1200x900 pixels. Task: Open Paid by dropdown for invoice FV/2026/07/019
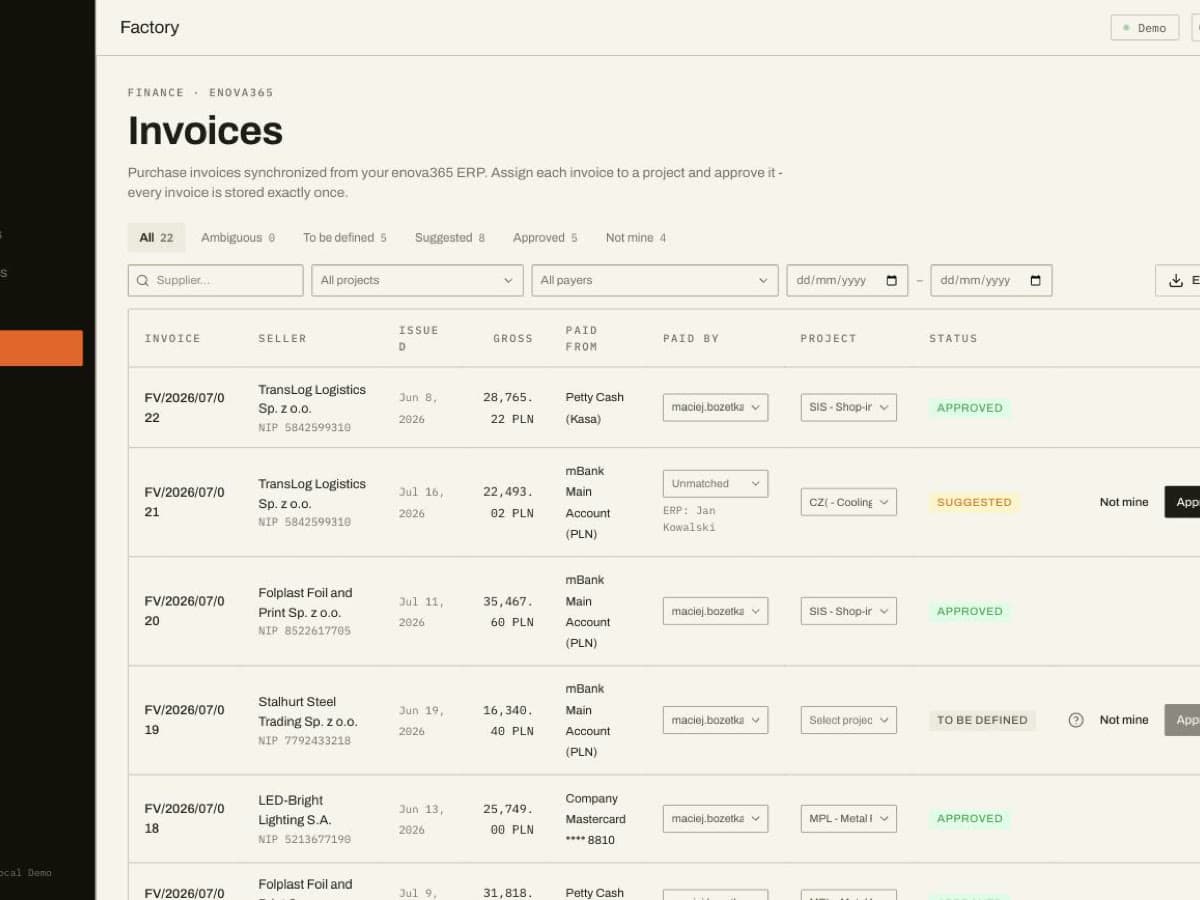pyautogui.click(x=715, y=720)
